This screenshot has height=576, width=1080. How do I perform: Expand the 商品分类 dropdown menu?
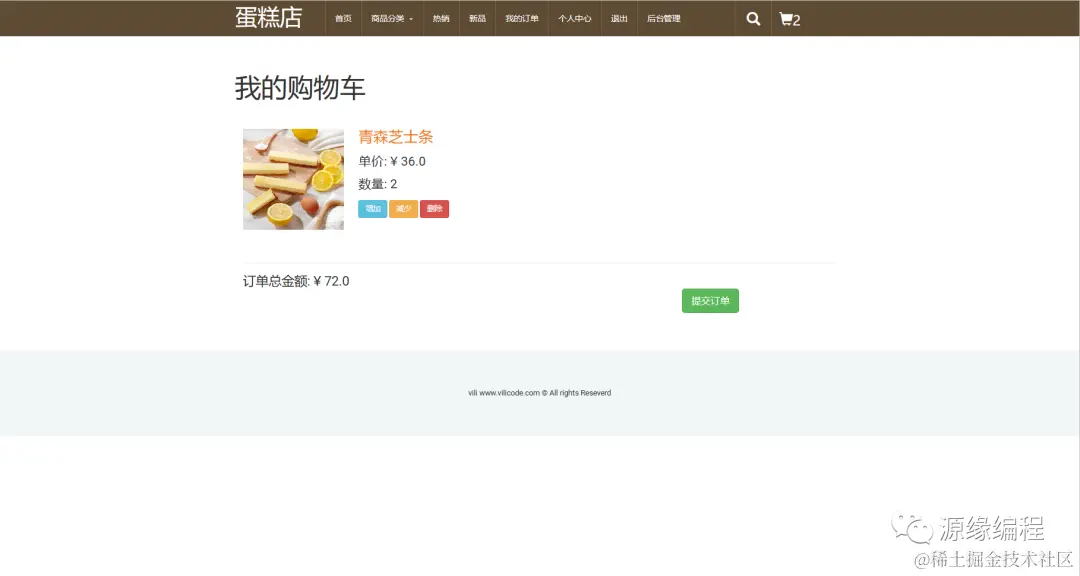389,18
